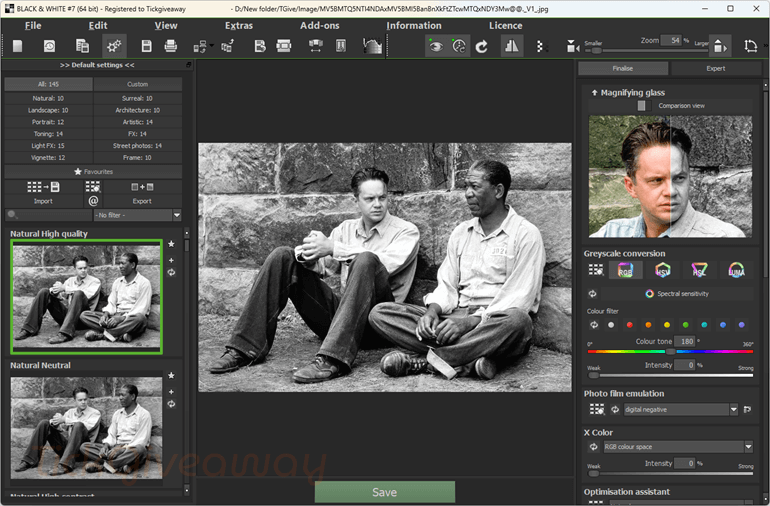Click the refresh icon beside Natural Neutral
Viewport: 770px width, 506px height.
point(171,404)
